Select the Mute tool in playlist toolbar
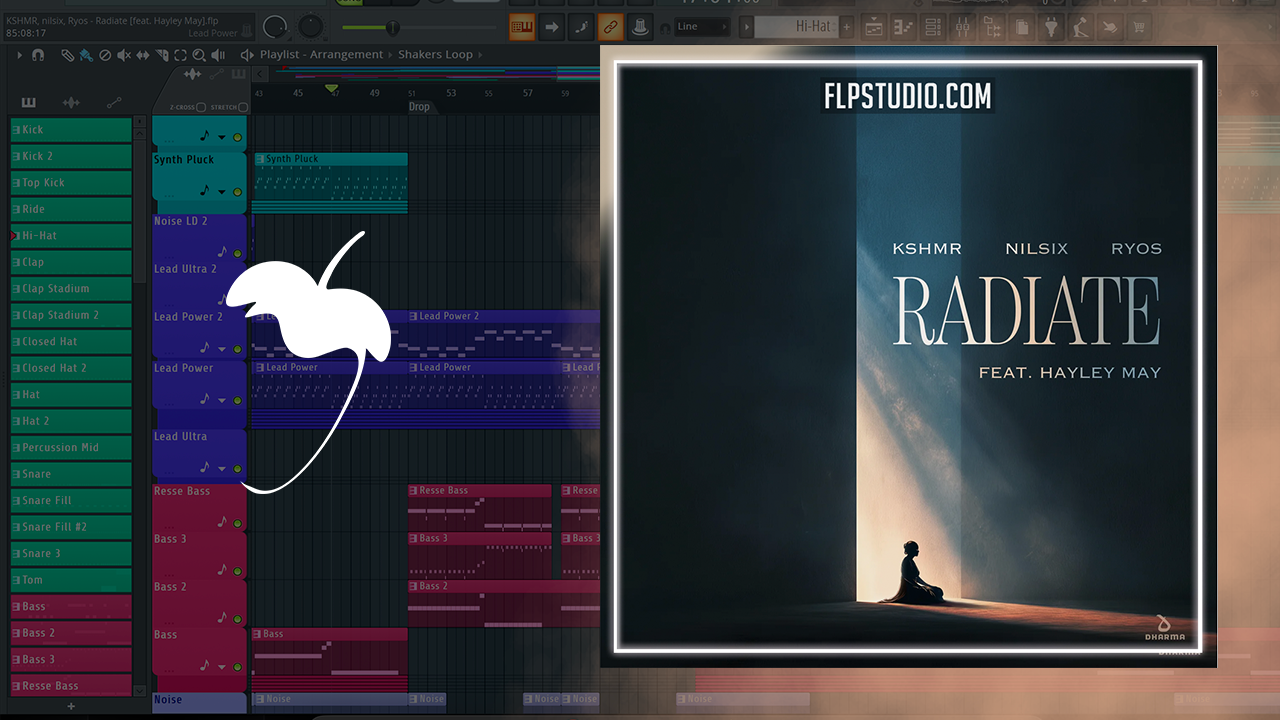This screenshot has height=720, width=1280. (x=122, y=55)
